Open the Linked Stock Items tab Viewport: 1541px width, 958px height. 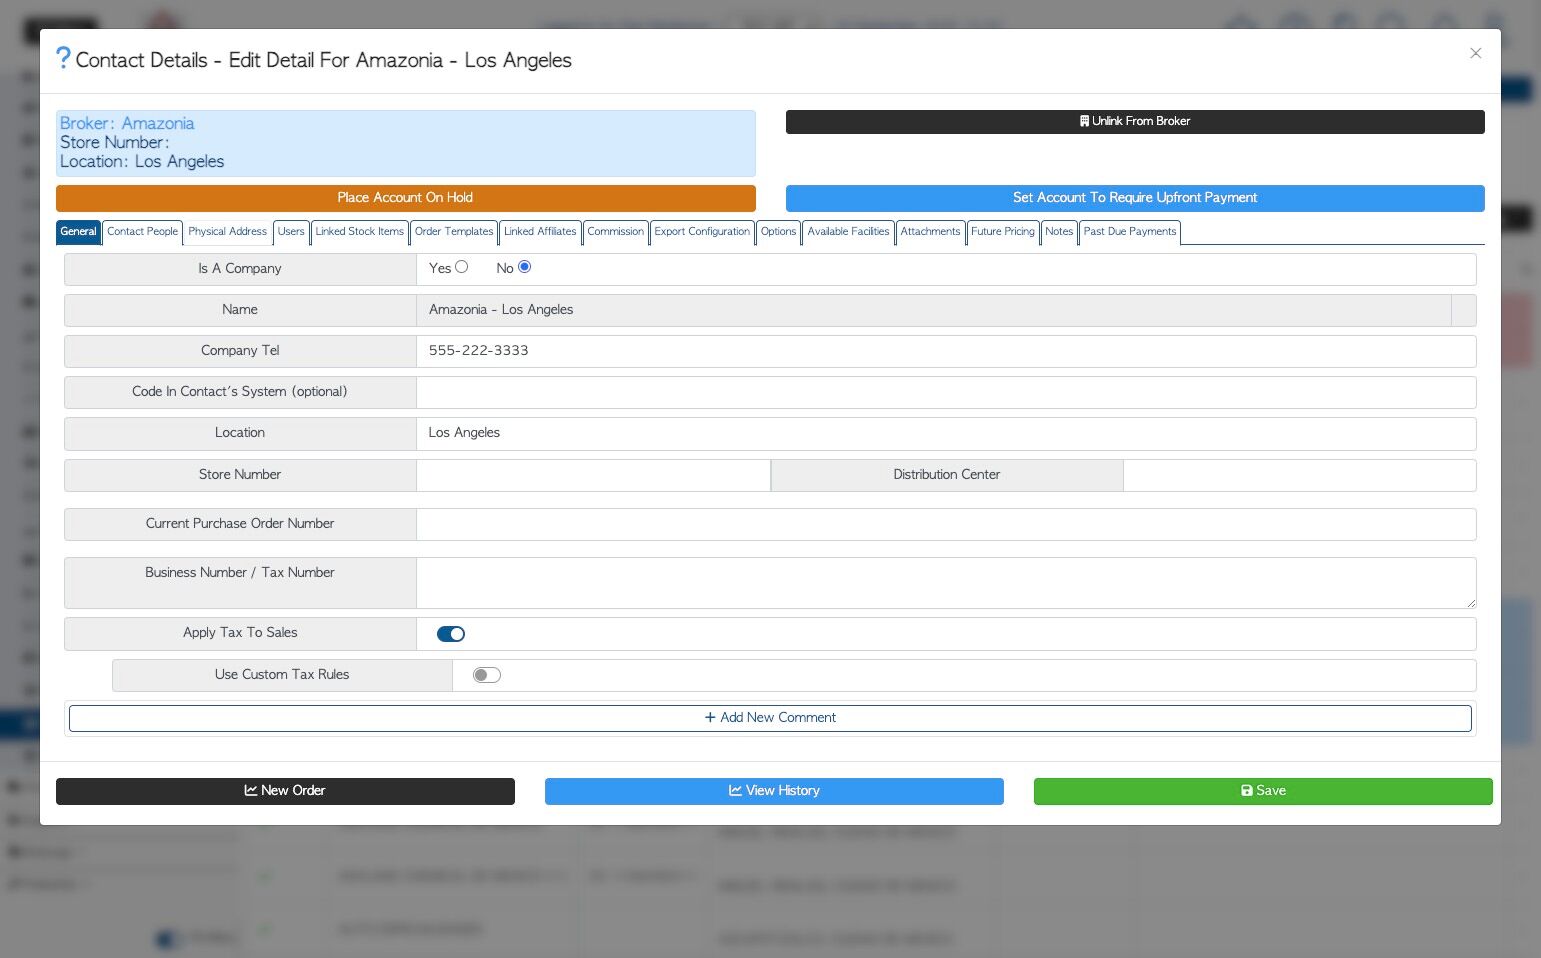360,232
